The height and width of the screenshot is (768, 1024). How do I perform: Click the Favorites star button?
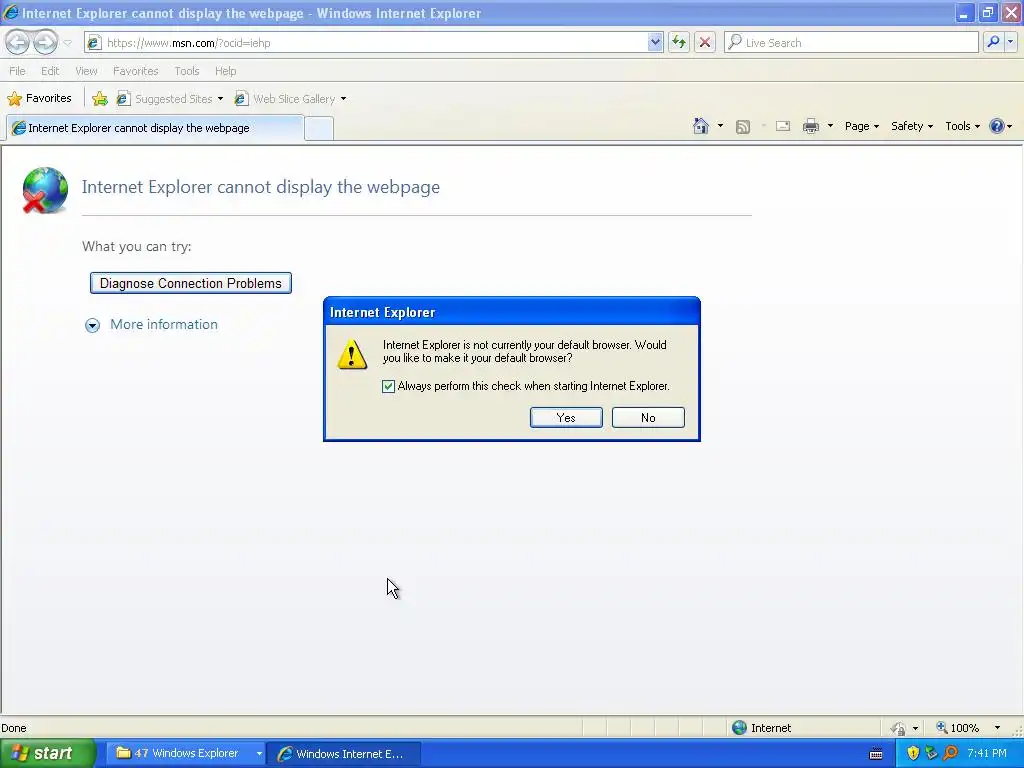click(x=39, y=99)
